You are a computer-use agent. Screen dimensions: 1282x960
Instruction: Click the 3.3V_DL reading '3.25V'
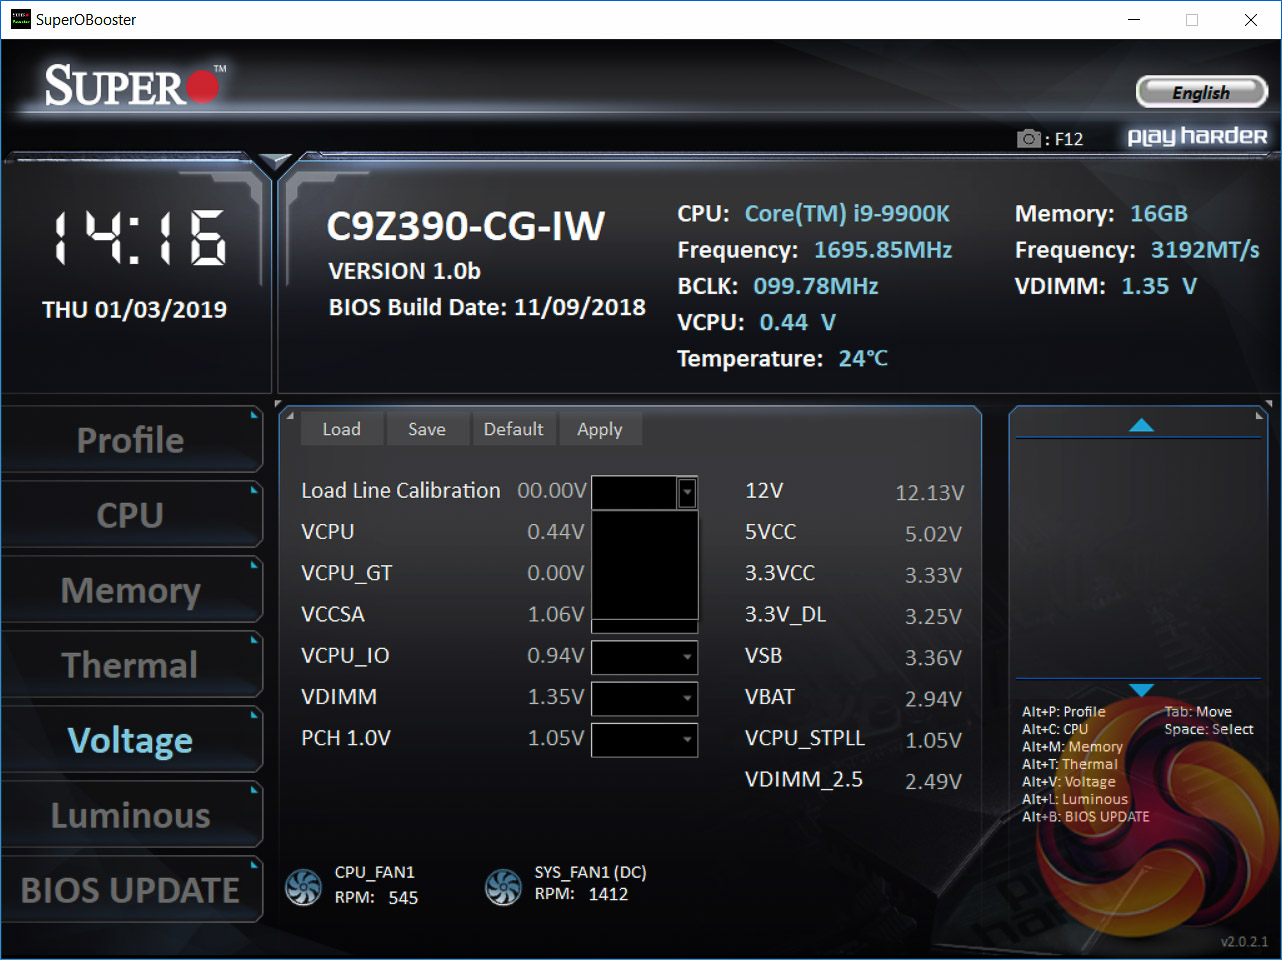(934, 617)
